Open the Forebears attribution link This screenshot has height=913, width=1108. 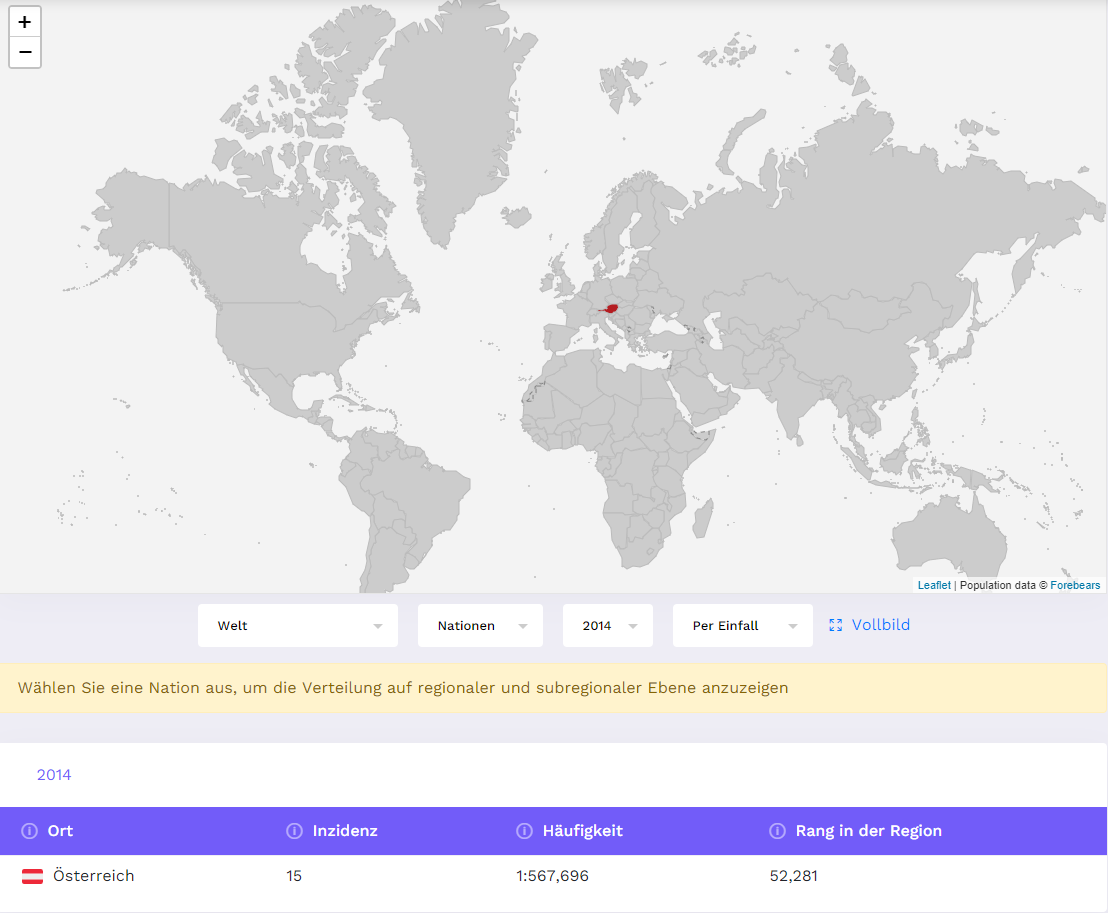pyautogui.click(x=1075, y=585)
